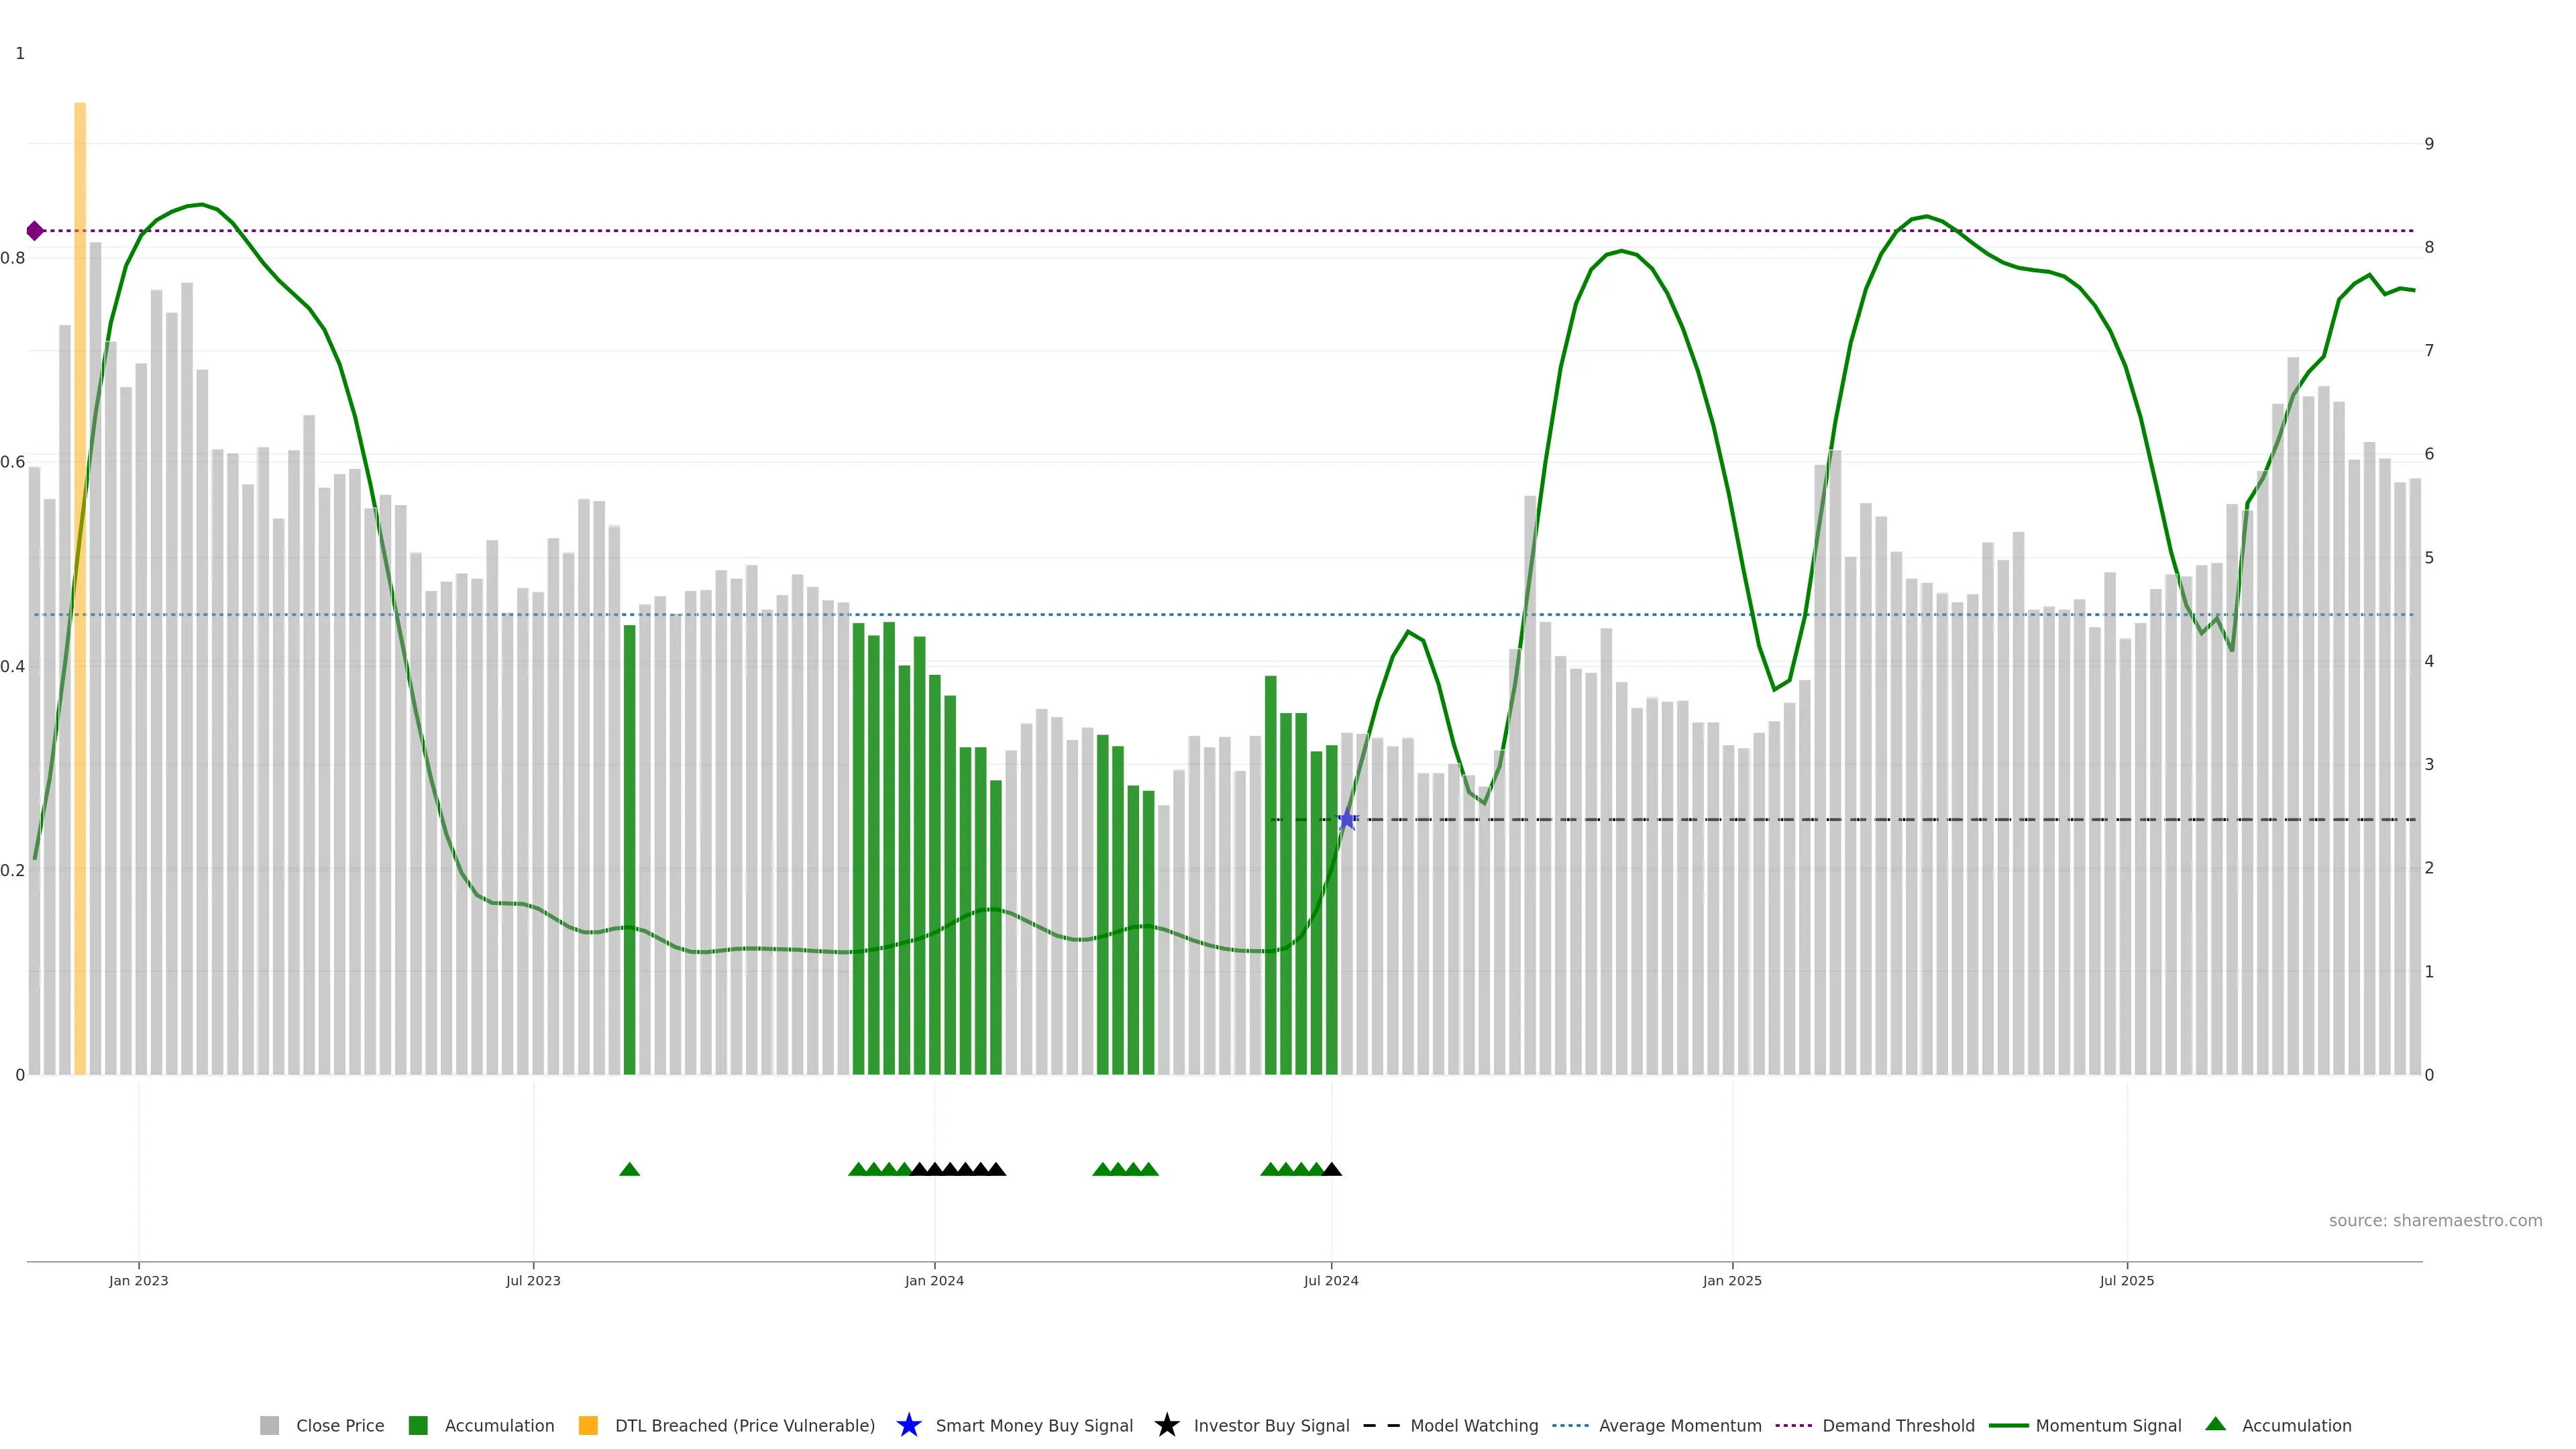Click the Jan 2023 axis label
2576x1449 pixels.
pos(139,1281)
